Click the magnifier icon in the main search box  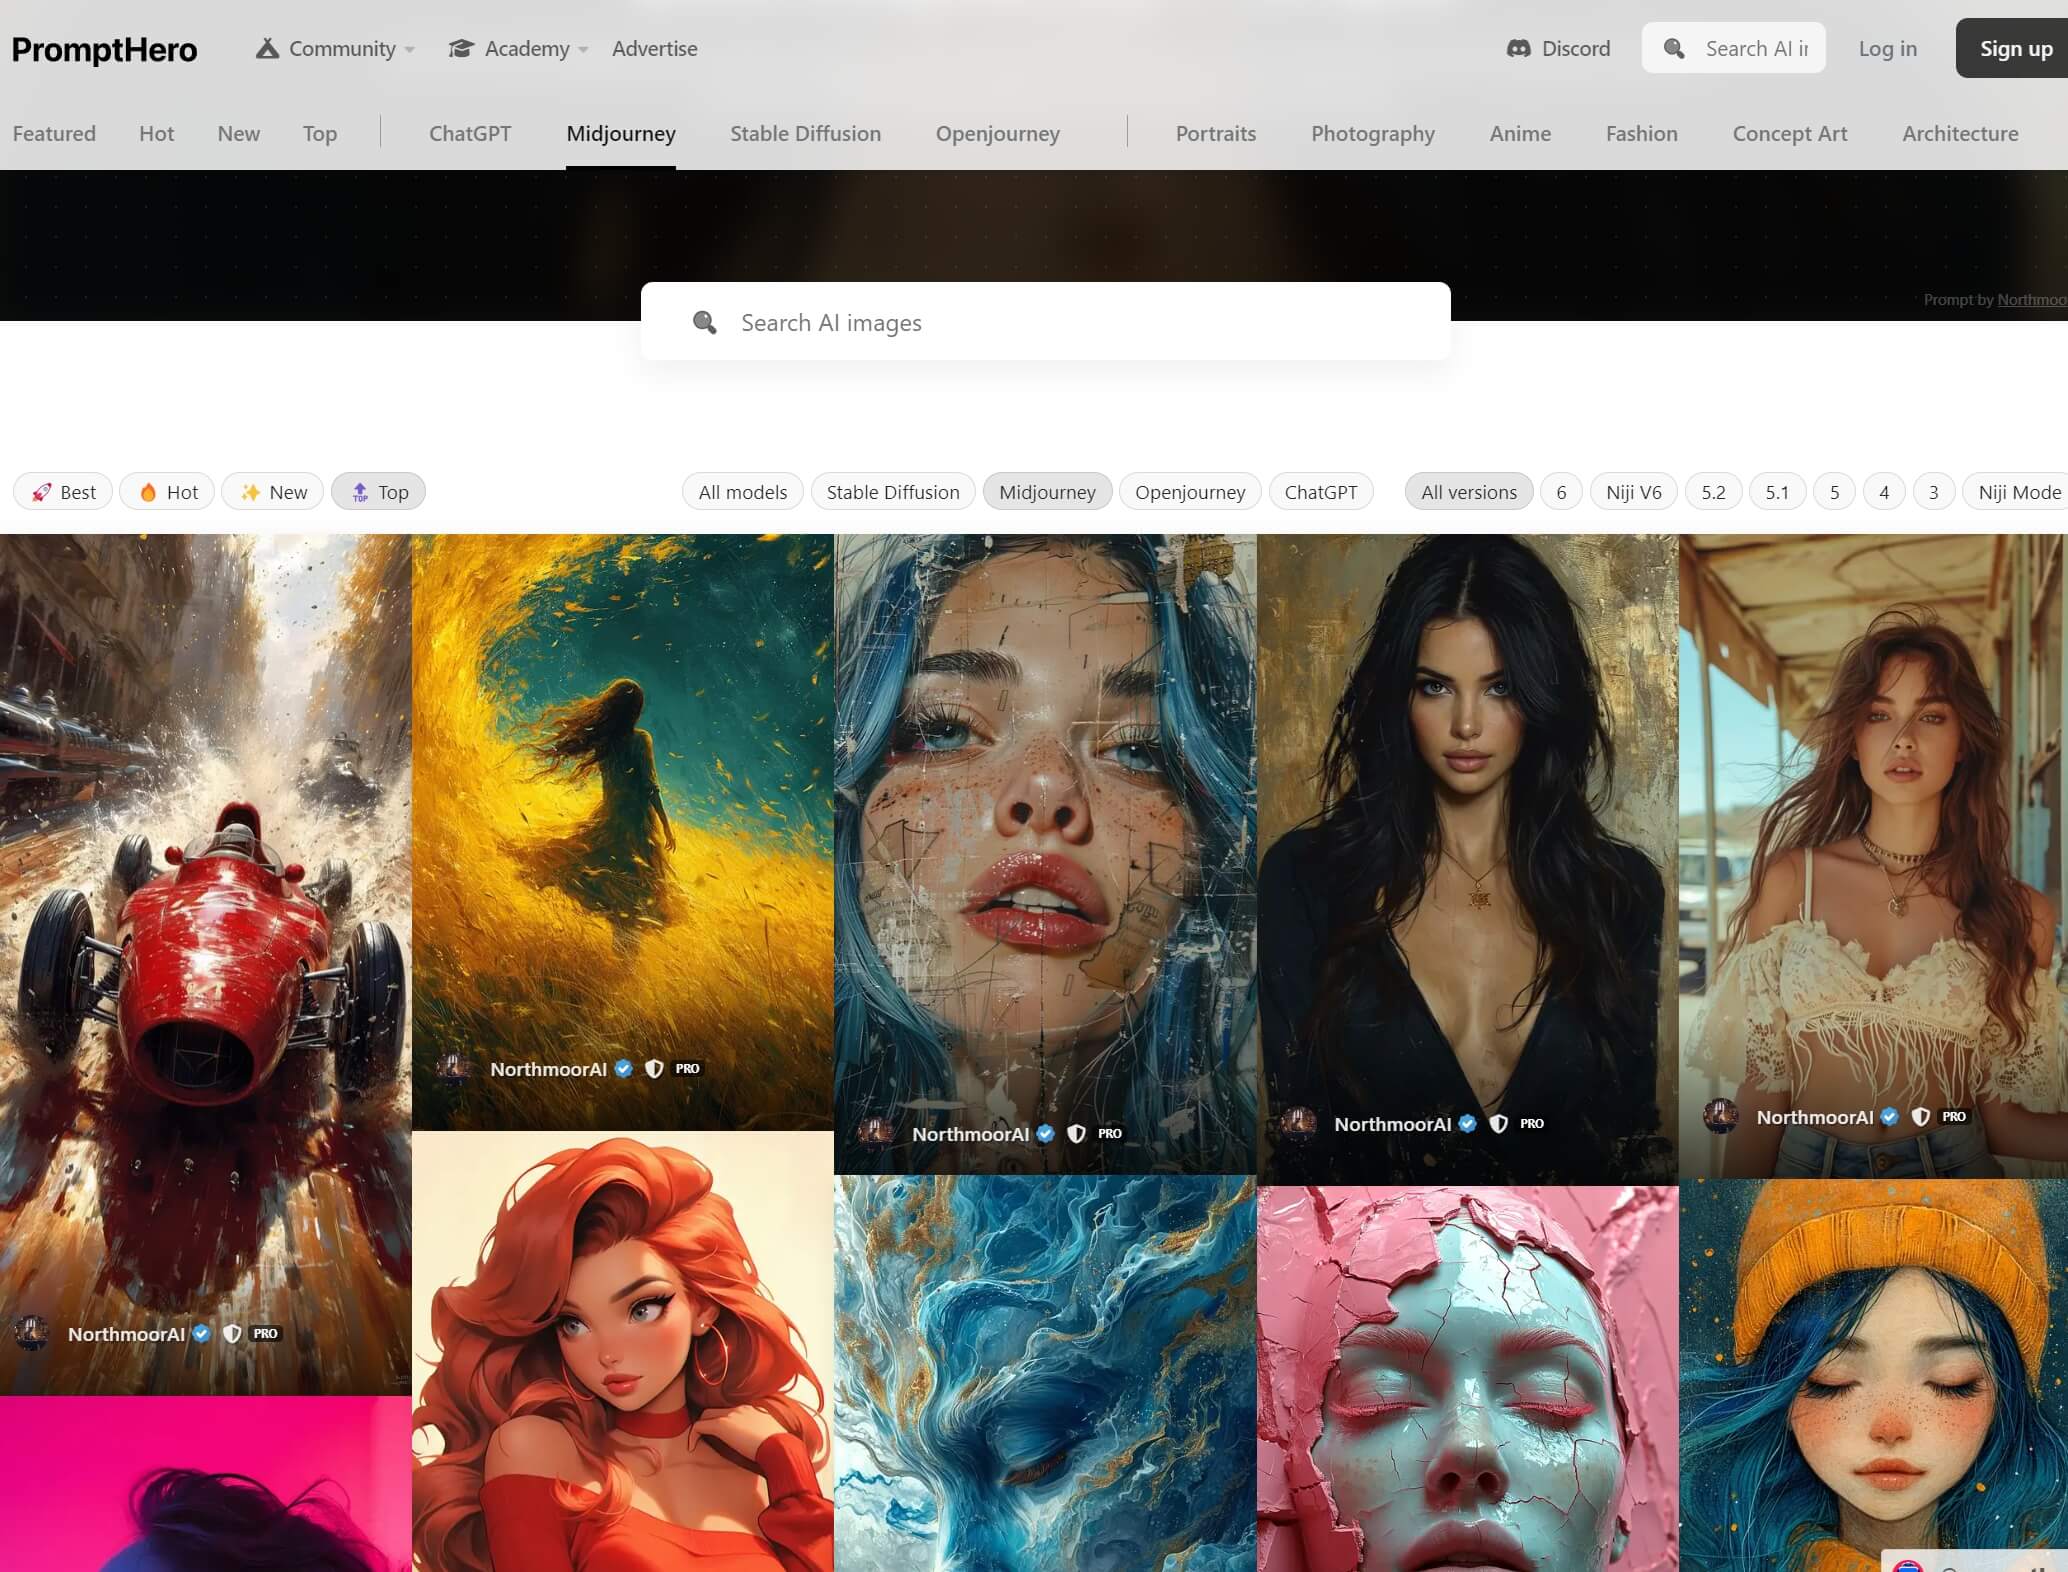point(705,322)
